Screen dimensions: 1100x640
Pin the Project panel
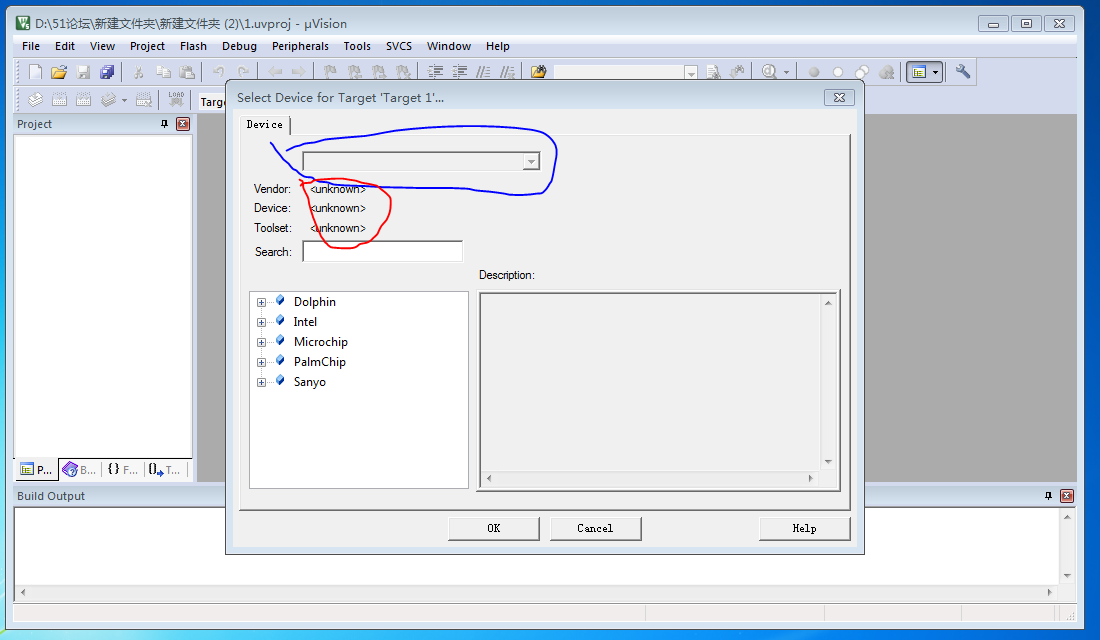(164, 124)
